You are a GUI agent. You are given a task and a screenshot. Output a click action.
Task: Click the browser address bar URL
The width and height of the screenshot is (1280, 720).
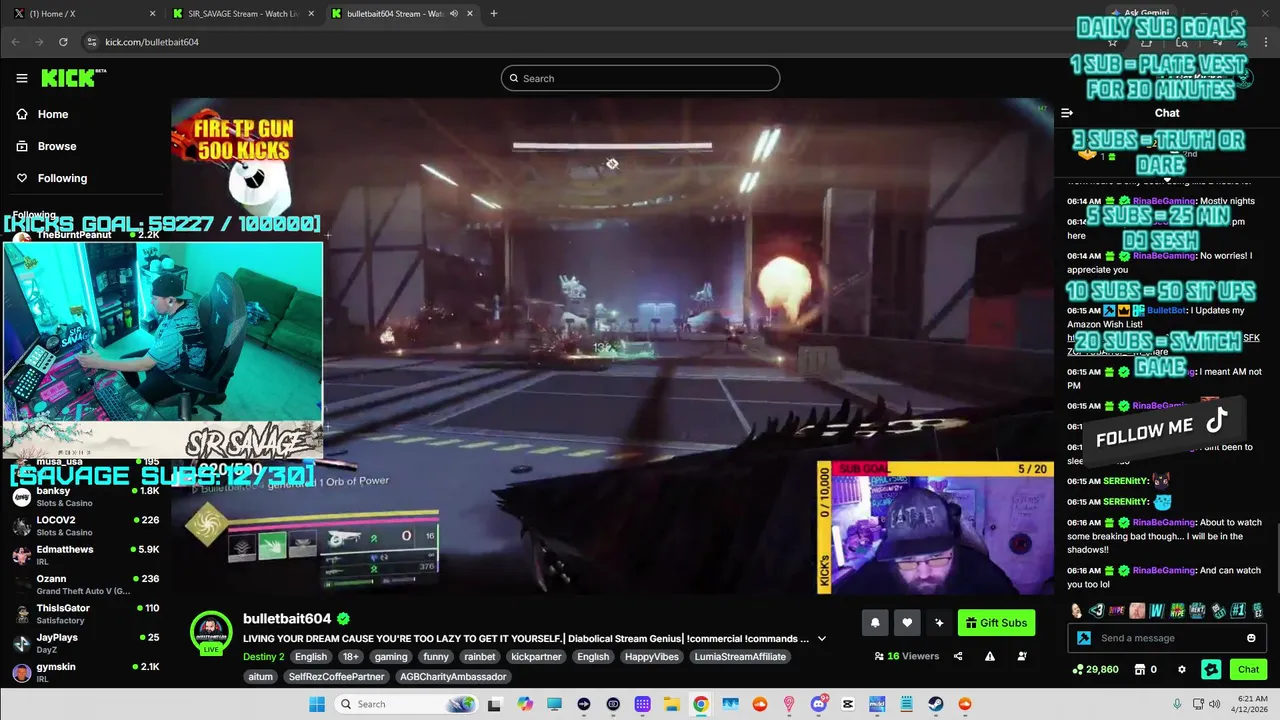(152, 42)
